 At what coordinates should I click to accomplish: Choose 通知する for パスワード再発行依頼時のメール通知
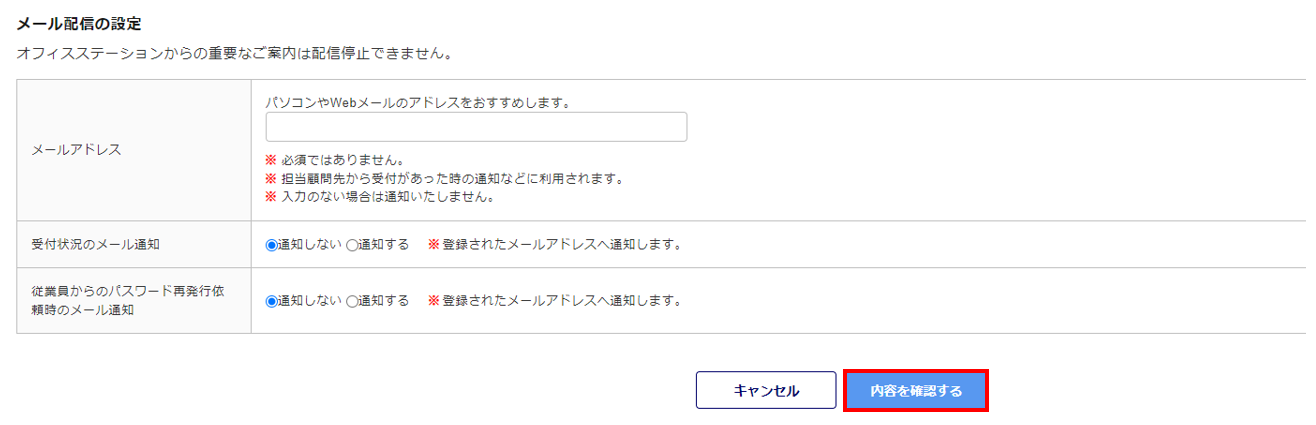[352, 301]
